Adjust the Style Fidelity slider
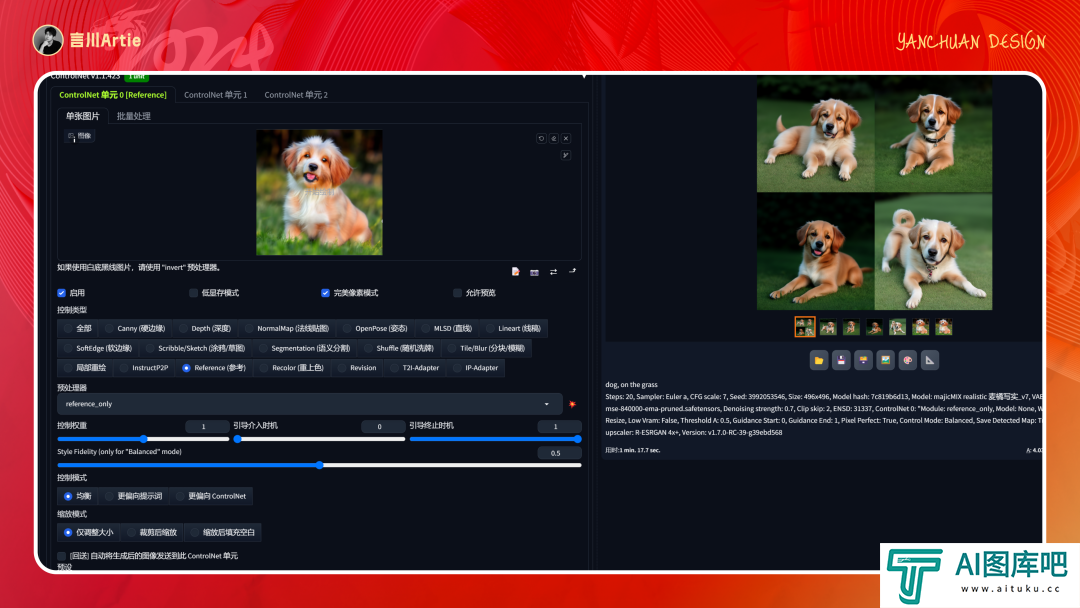This screenshot has width=1080, height=608. point(320,465)
